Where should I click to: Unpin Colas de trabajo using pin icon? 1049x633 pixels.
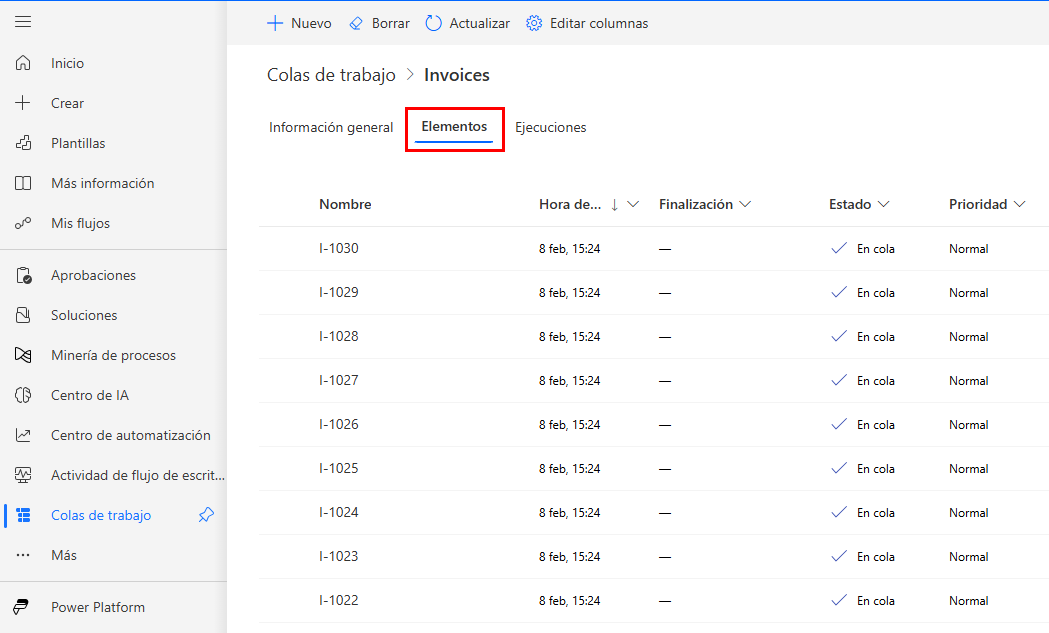[206, 515]
